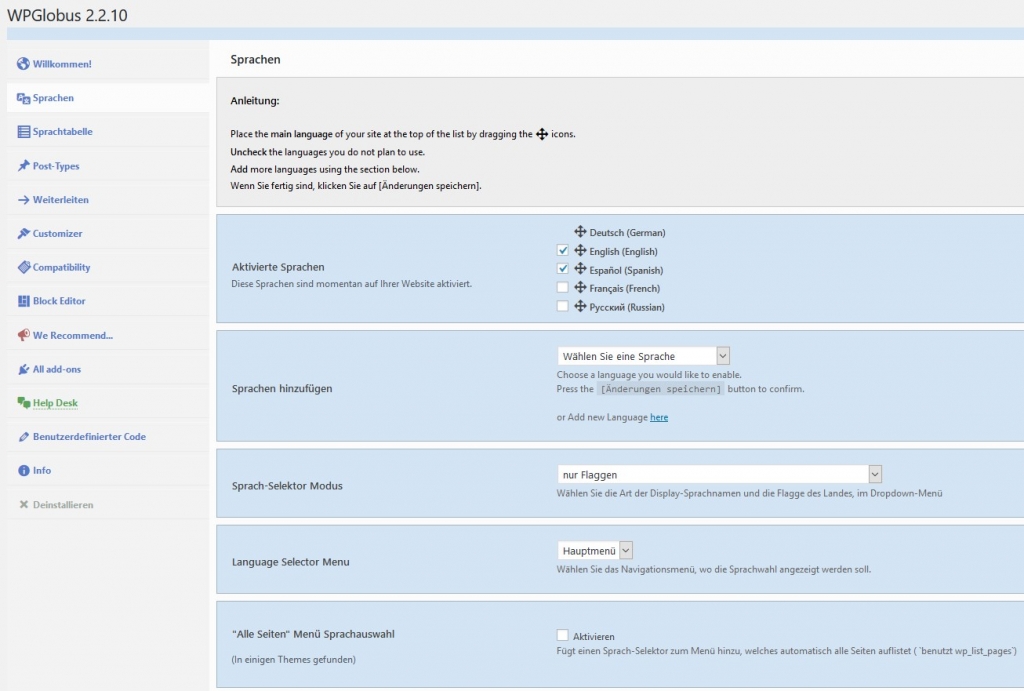Click the drag handle icon for Français (French)
This screenshot has width=1024, height=691.
tap(580, 287)
